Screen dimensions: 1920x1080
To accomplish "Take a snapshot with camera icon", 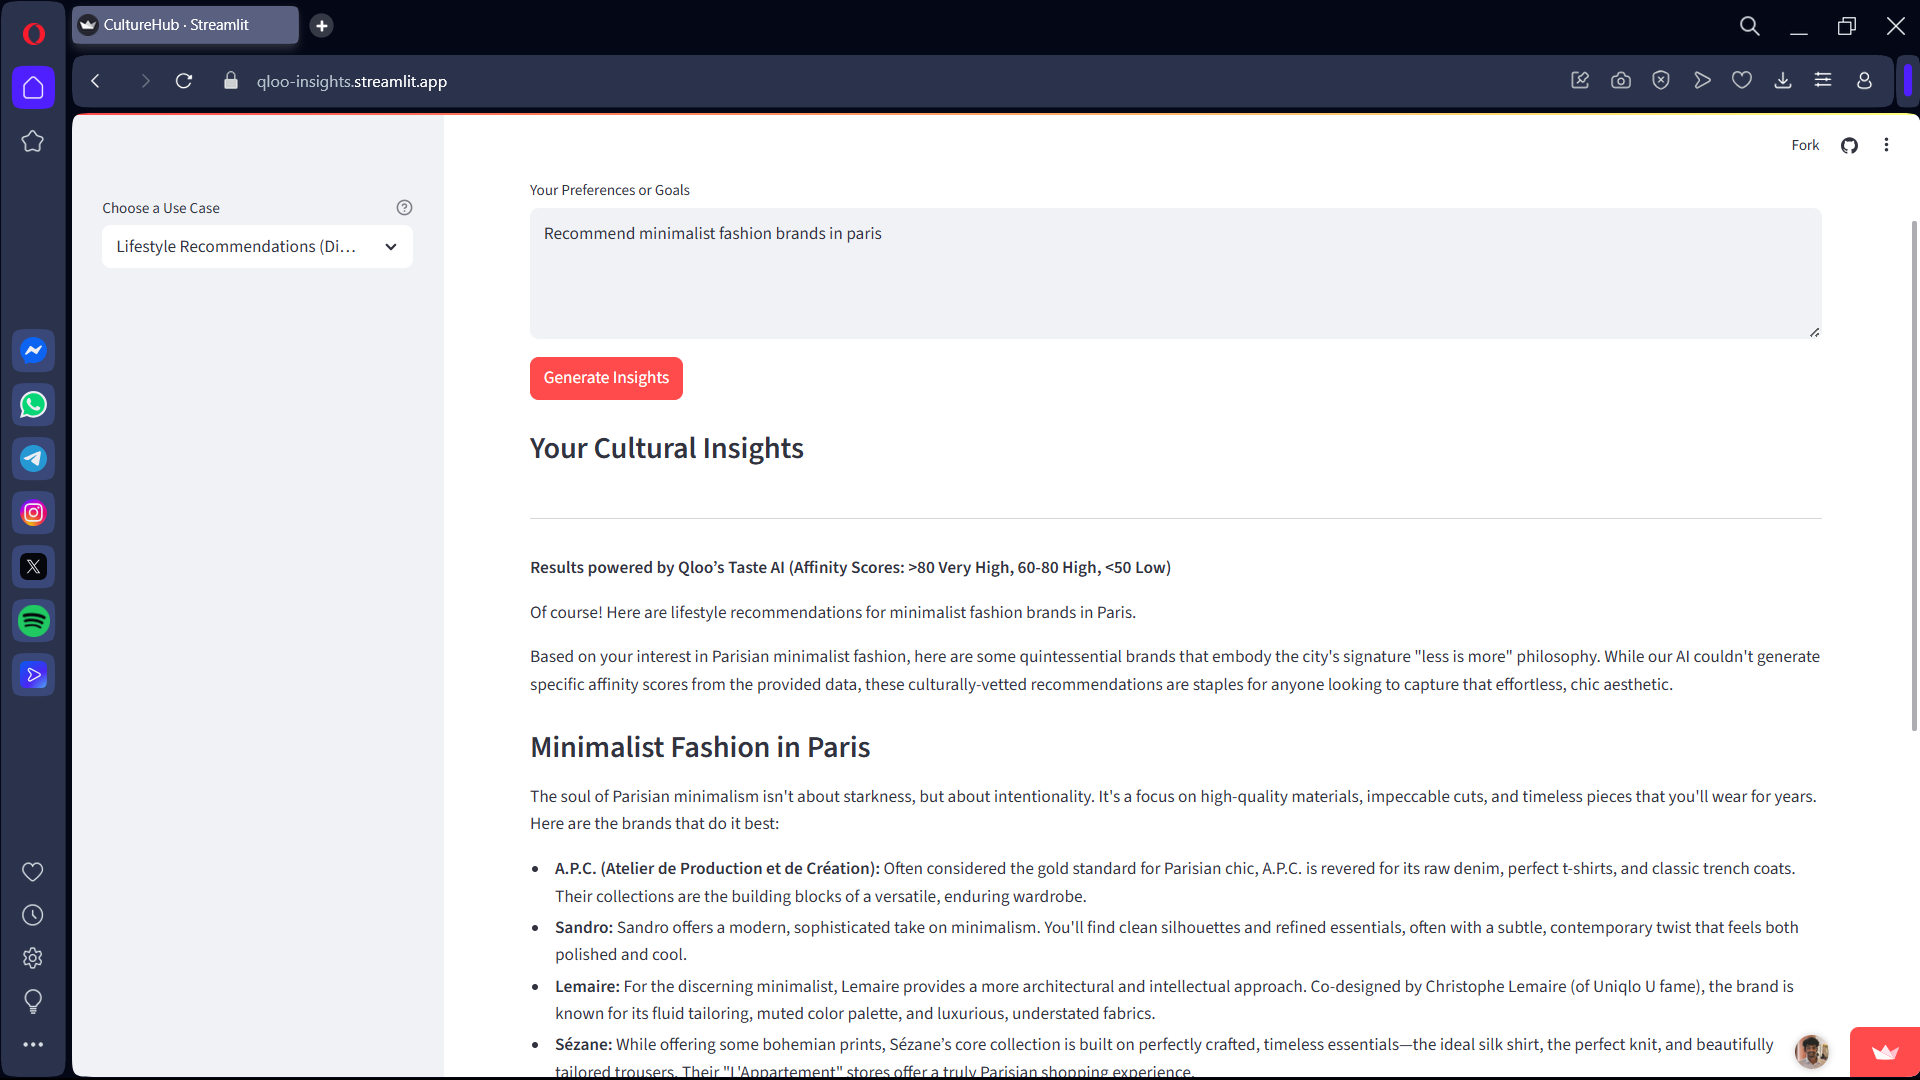I will [1620, 81].
